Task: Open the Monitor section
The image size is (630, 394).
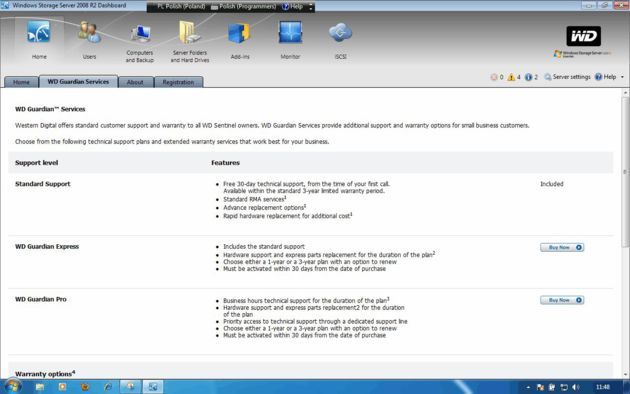Action: point(290,39)
